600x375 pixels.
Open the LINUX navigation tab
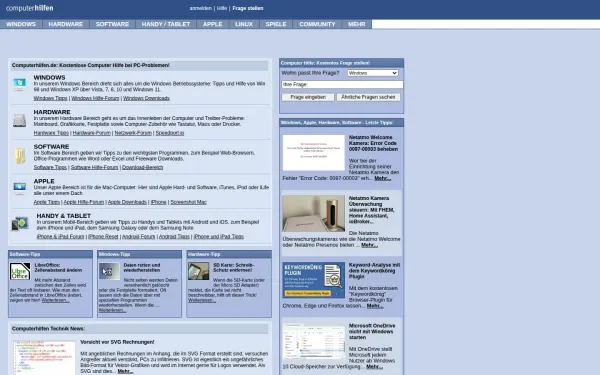pyautogui.click(x=244, y=24)
